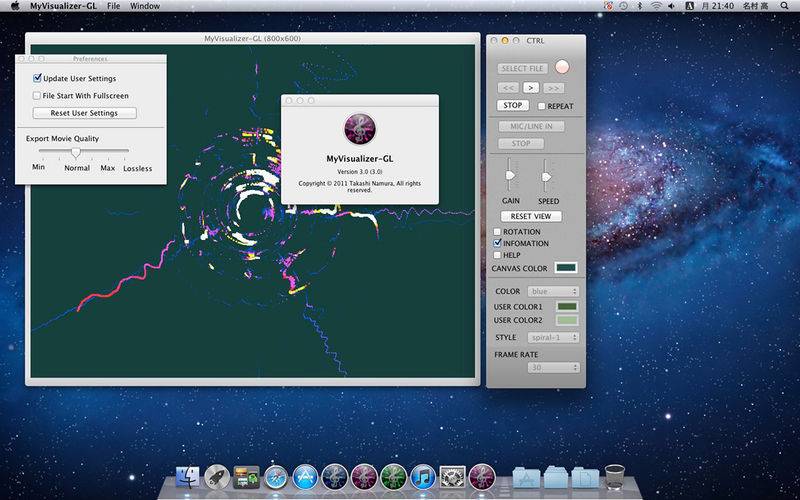Click the play > button in CTRL
The image size is (800, 500).
point(531,88)
